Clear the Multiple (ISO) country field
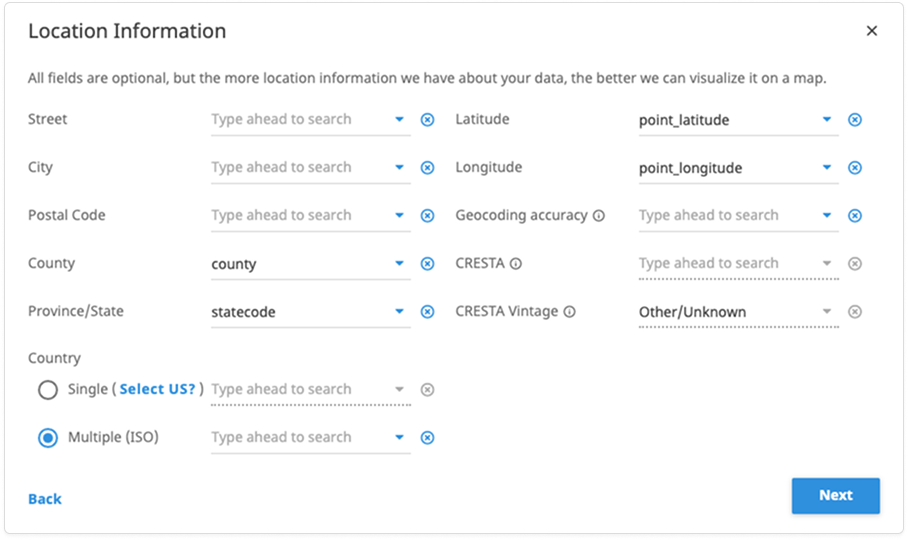 click(427, 438)
